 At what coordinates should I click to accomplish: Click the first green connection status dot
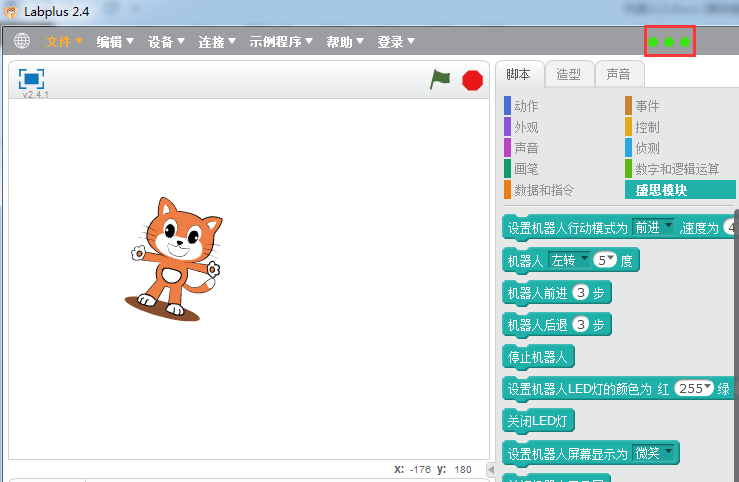[x=653, y=42]
